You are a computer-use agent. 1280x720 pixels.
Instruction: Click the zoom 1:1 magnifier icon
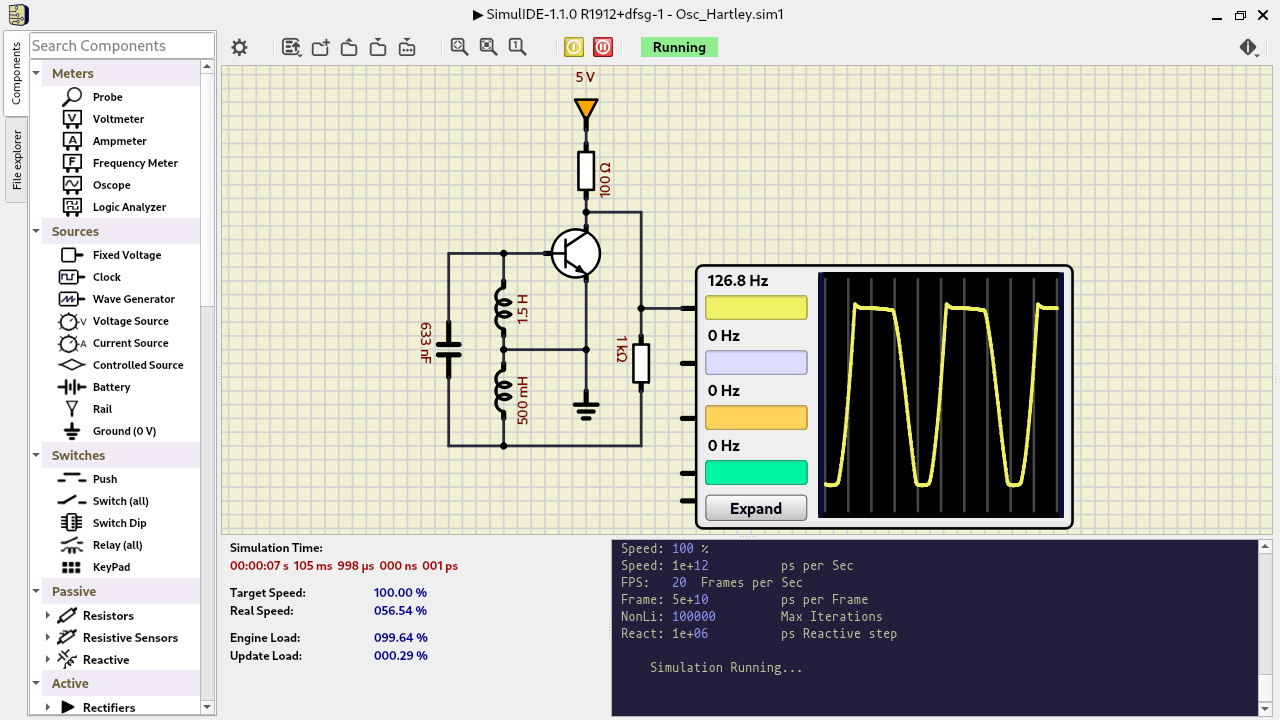click(x=517, y=47)
